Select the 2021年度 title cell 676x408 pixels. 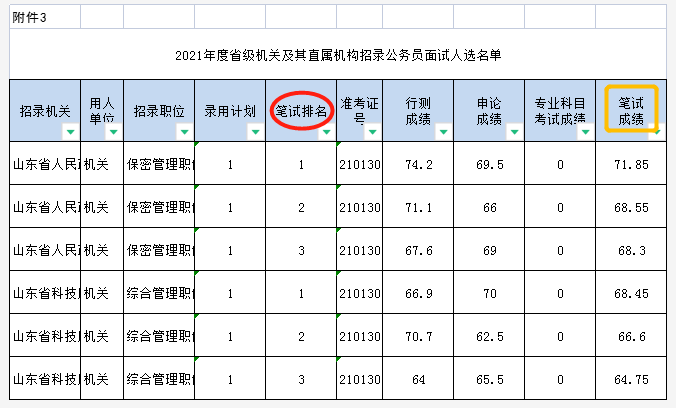[337, 54]
